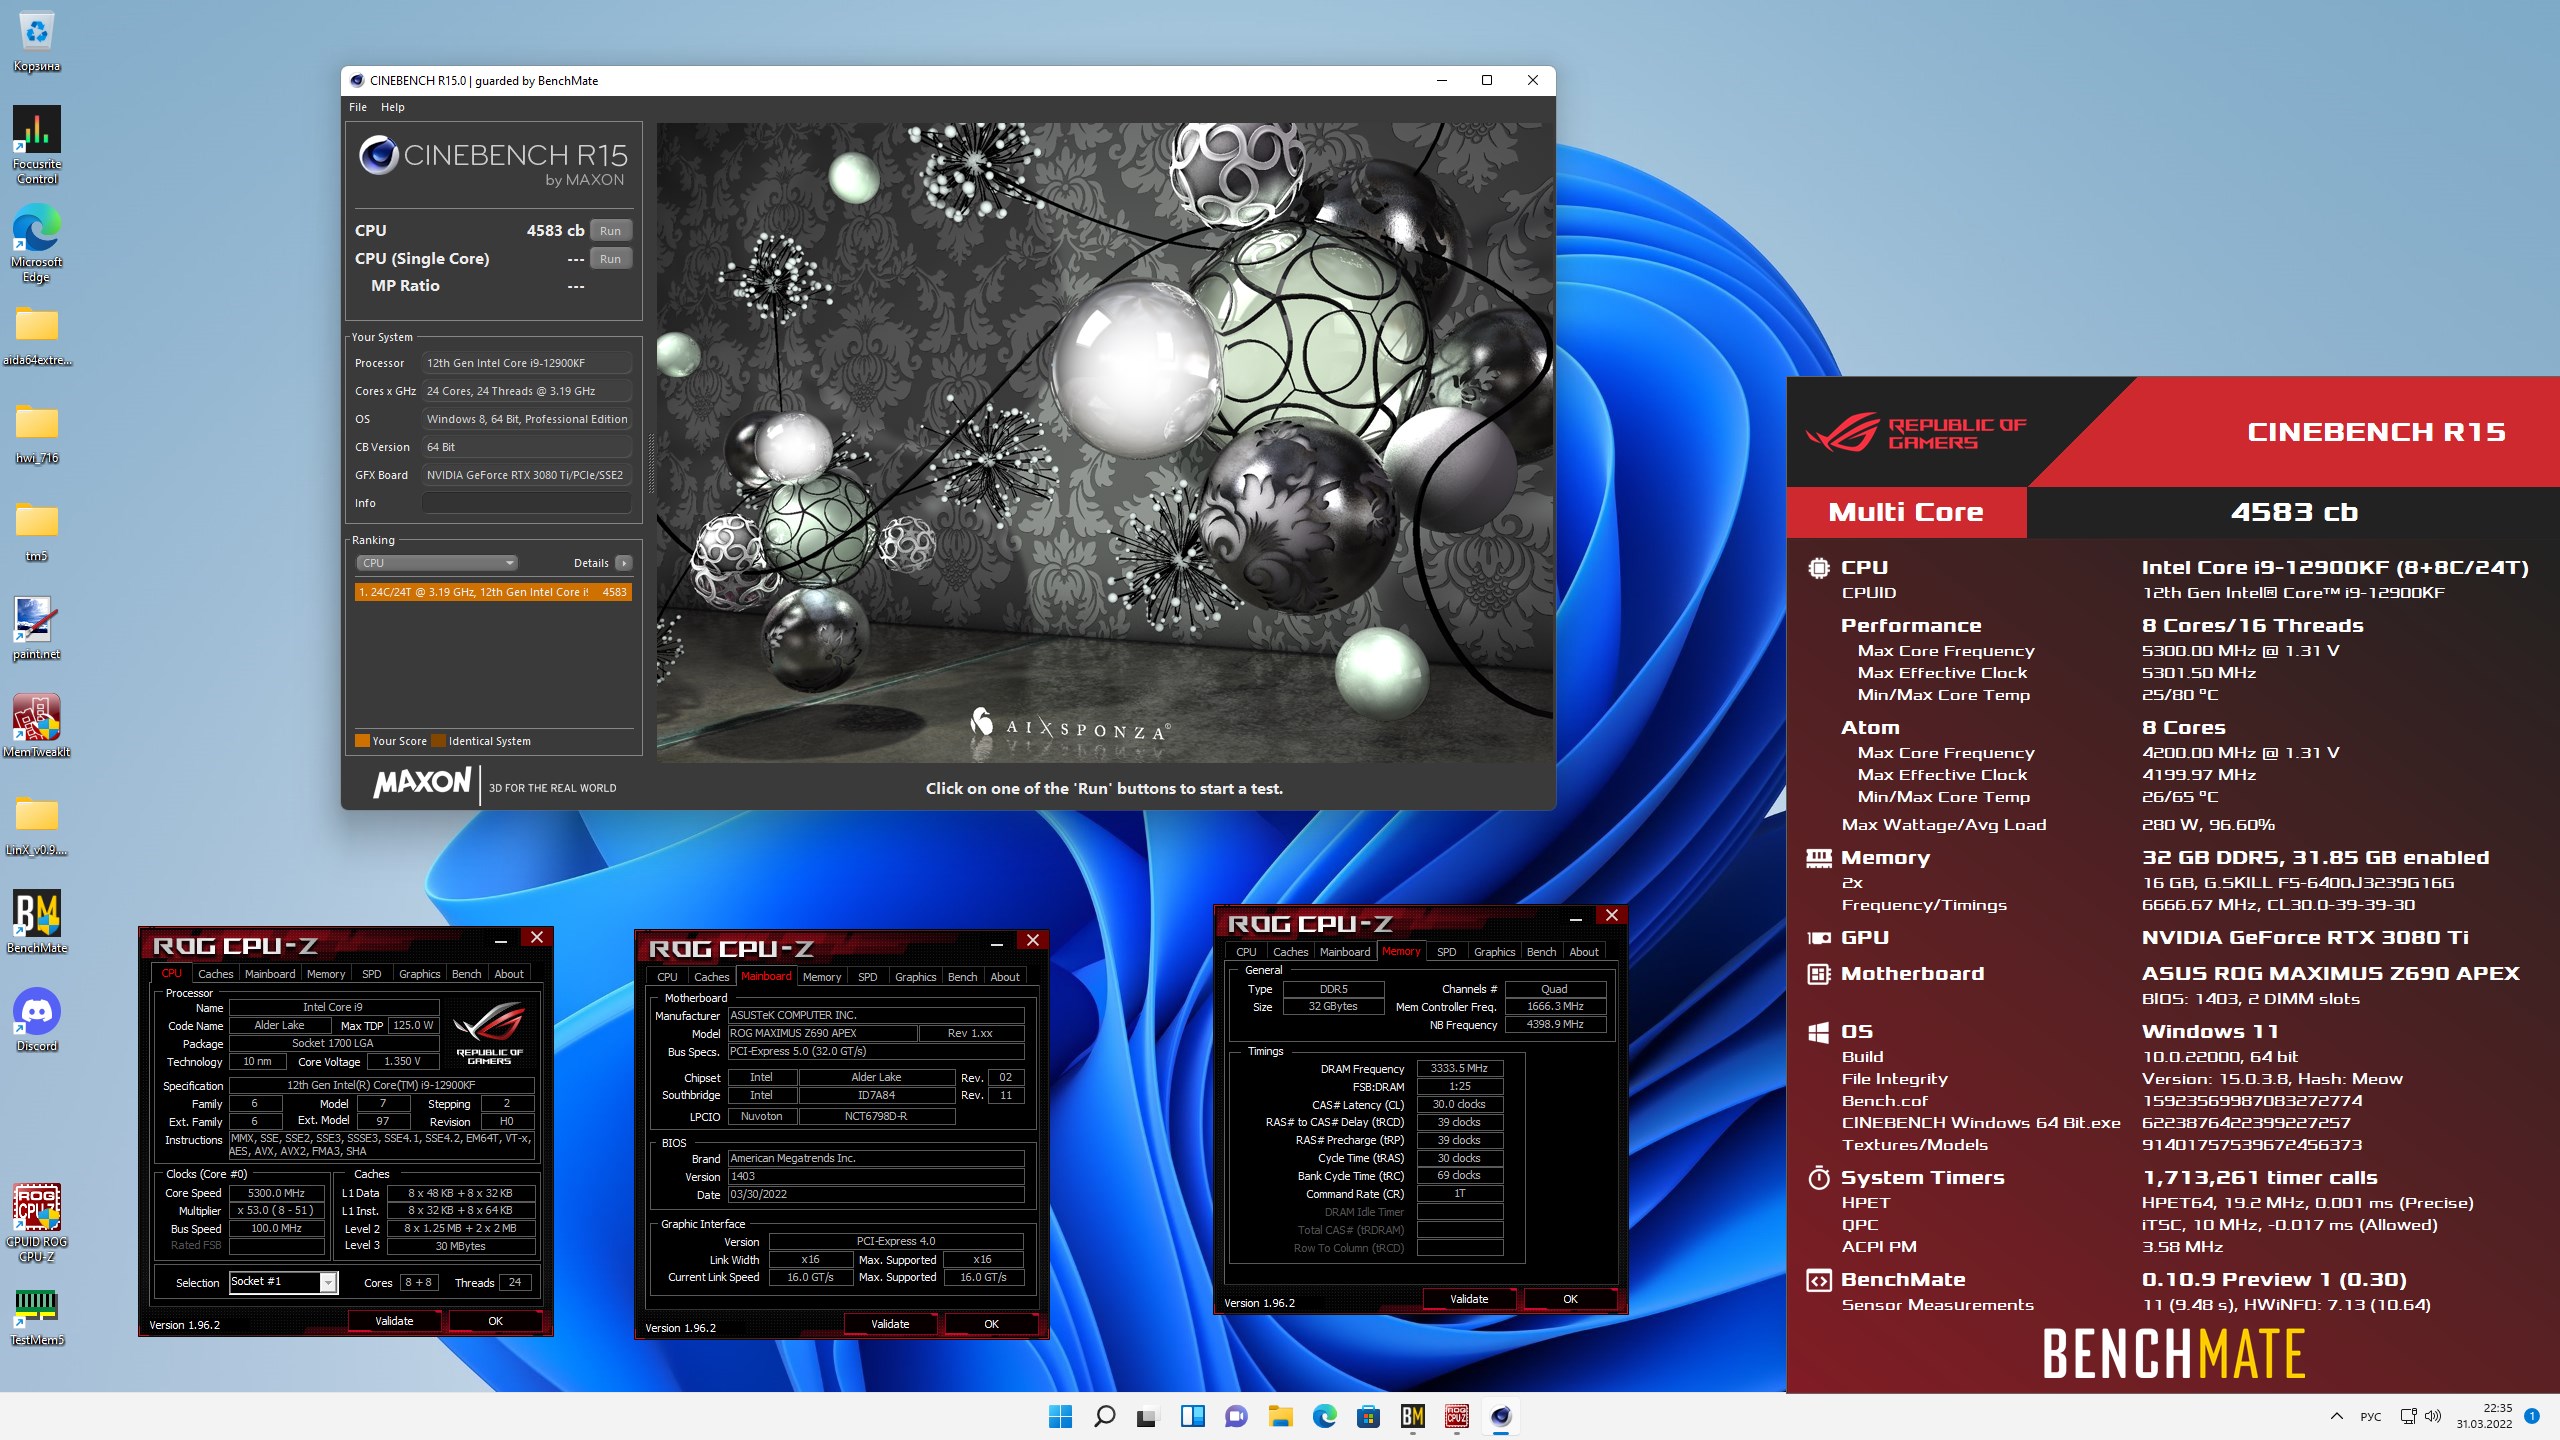Open Bench tab in left CPU-Z window
This screenshot has width=2560, height=1440.
coord(466,974)
